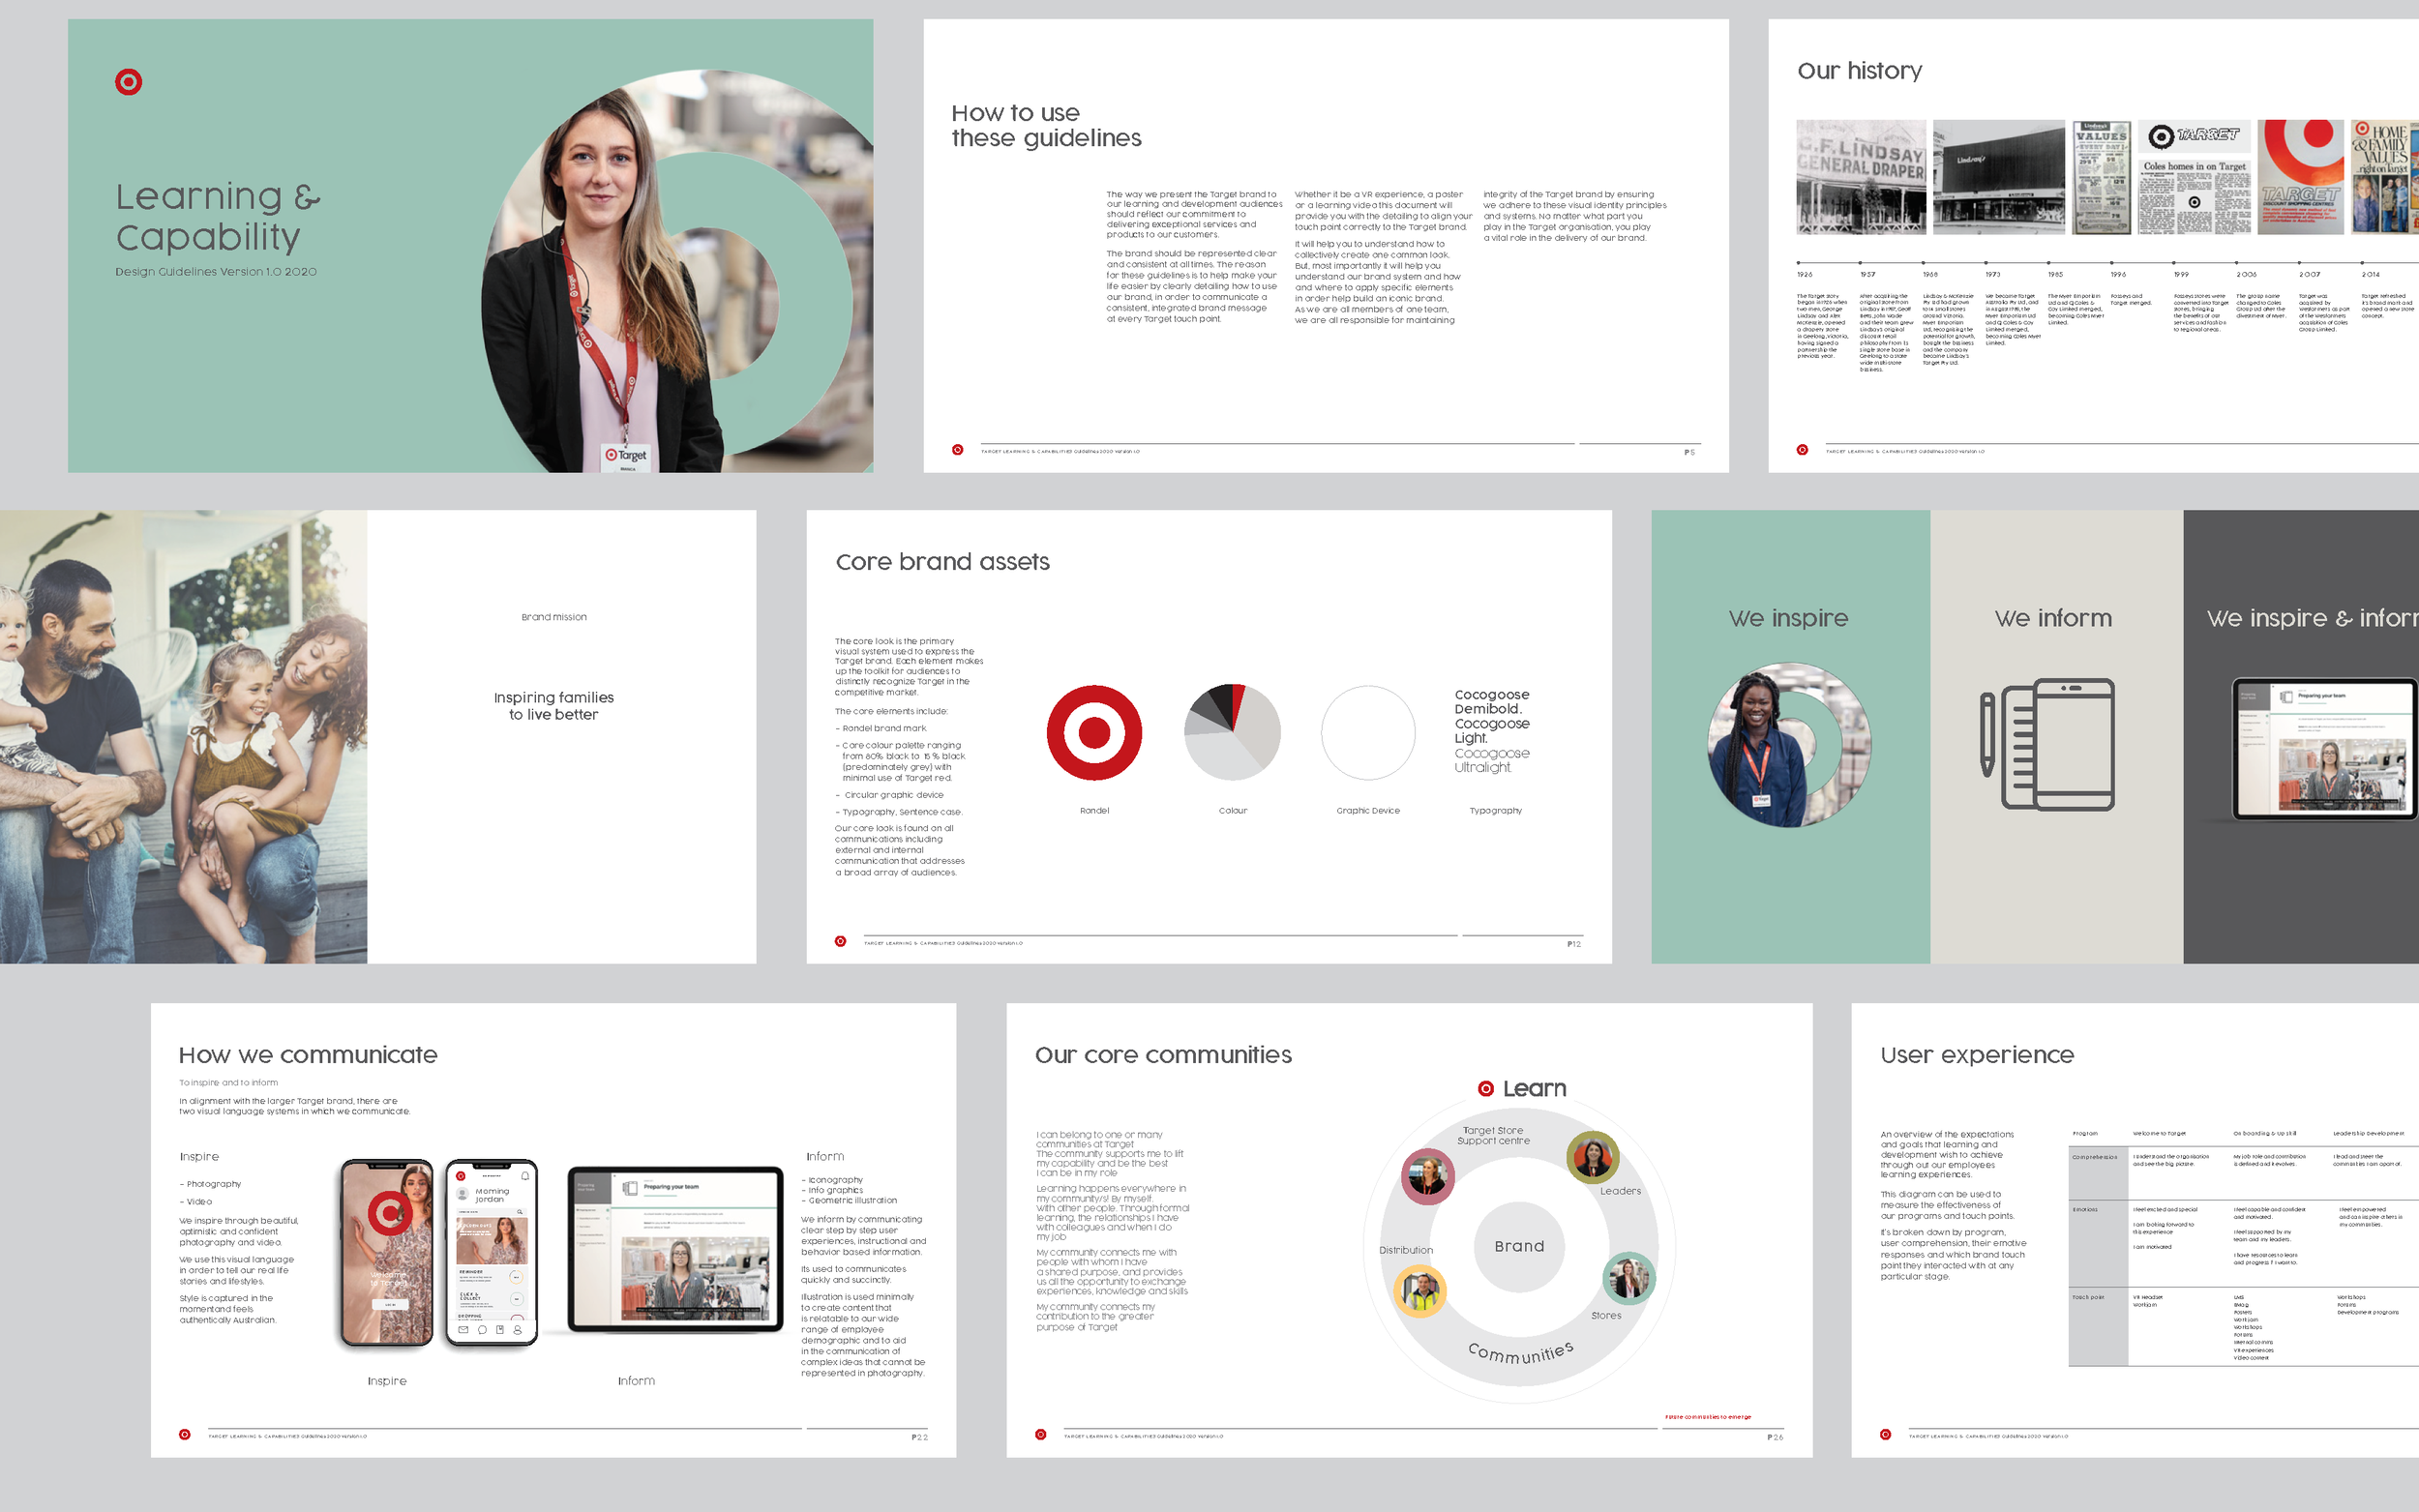Select the circular portrait under We inspire
Screen dimensions: 2419x1512
pyautogui.click(x=1789, y=744)
